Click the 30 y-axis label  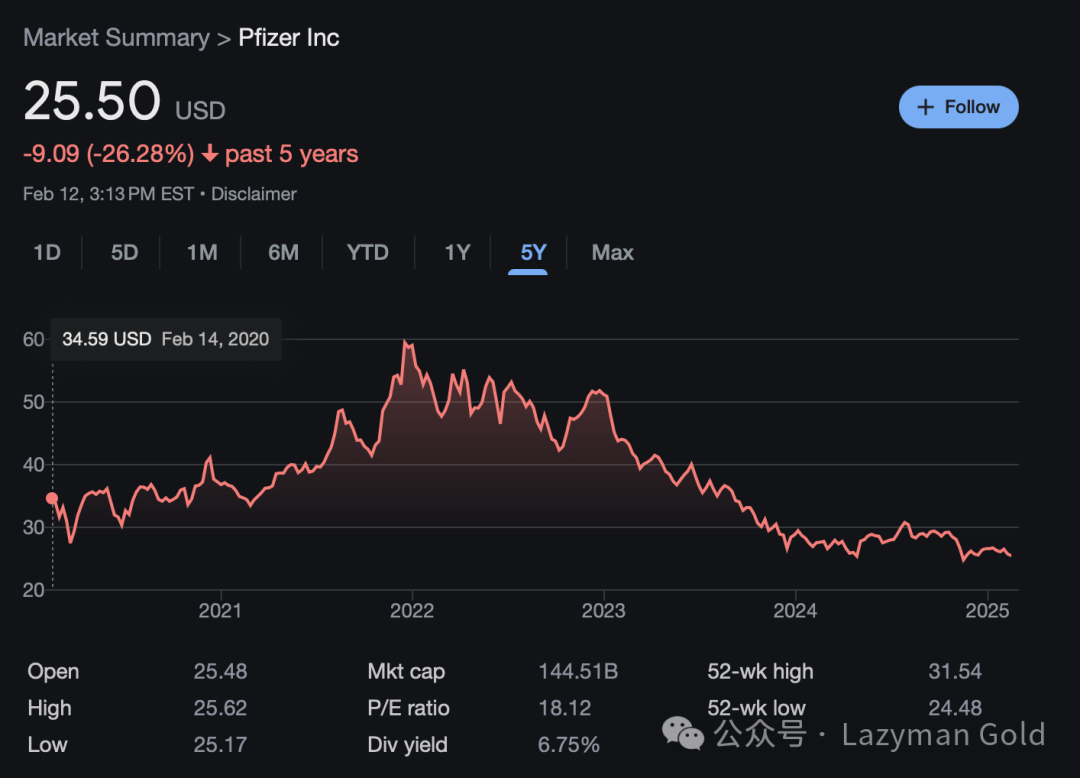click(34, 527)
